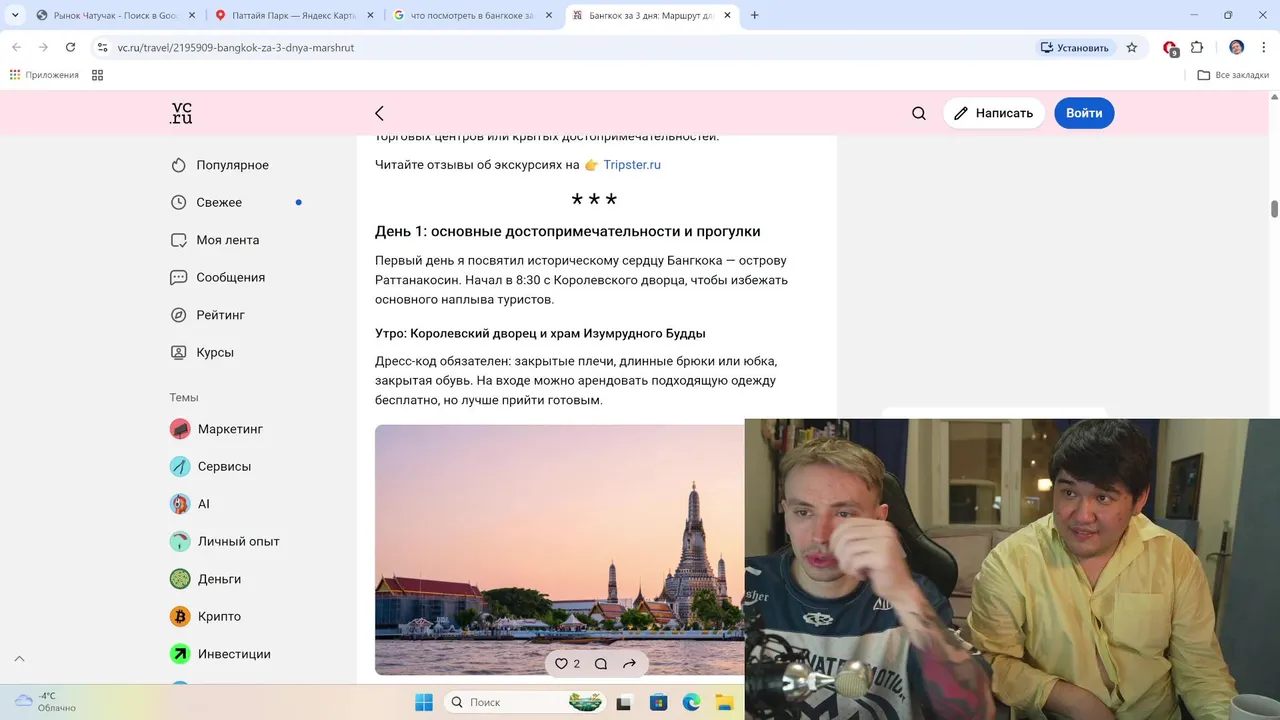1280x720 pixels.
Task: Click the Написать button
Action: 994,113
